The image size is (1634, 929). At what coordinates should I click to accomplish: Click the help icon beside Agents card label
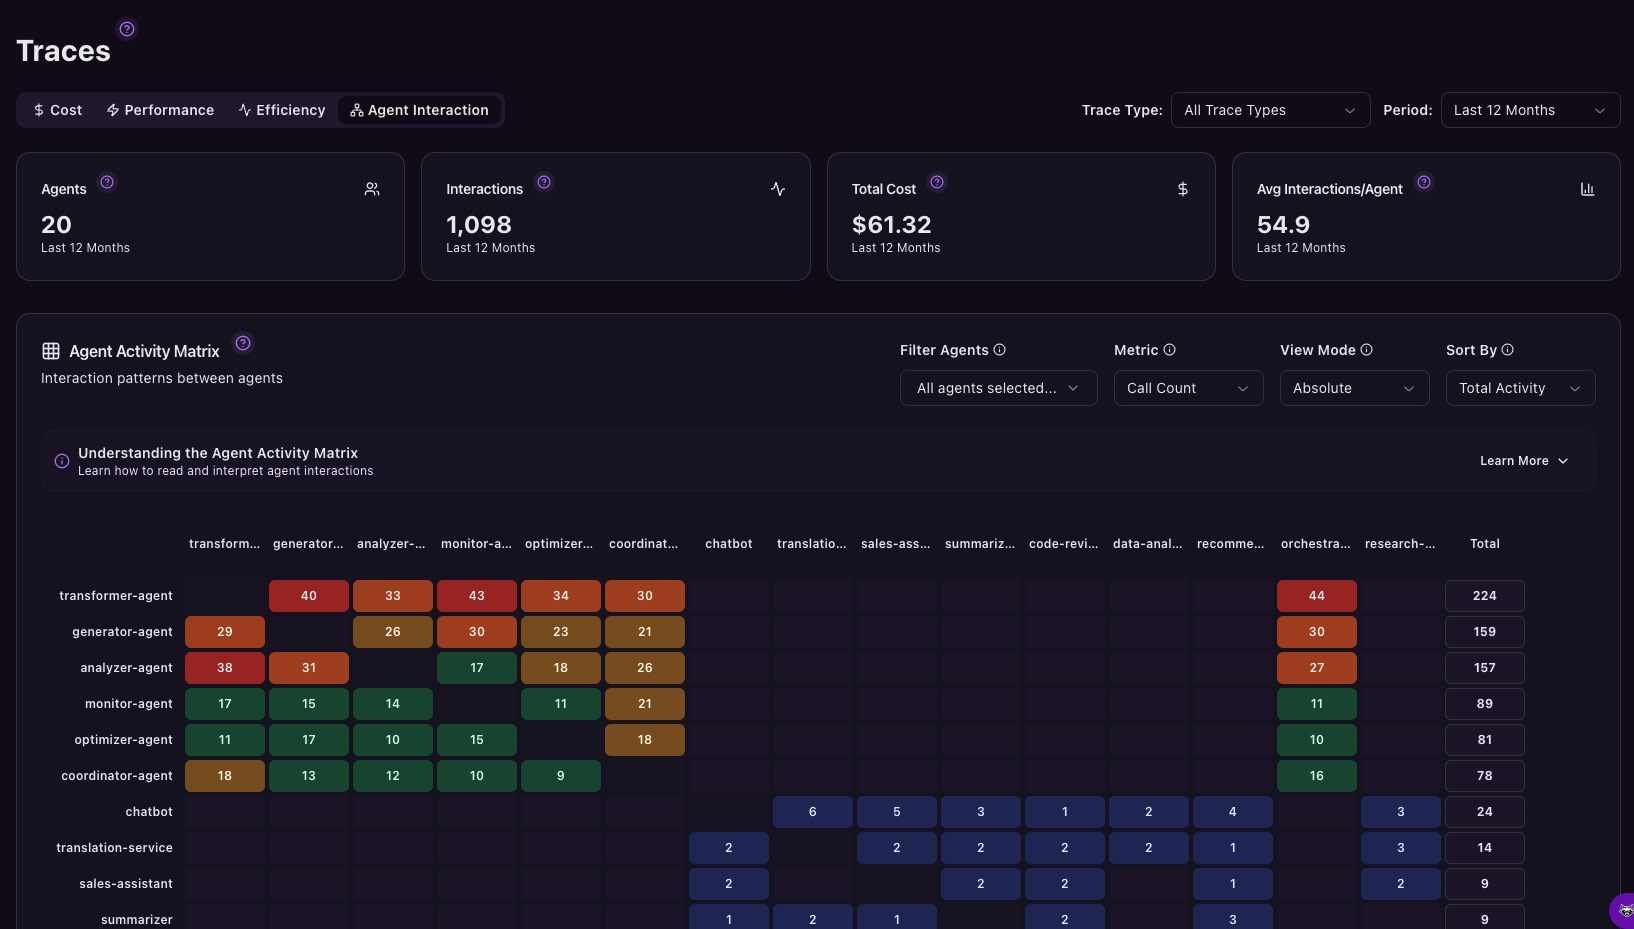(107, 182)
